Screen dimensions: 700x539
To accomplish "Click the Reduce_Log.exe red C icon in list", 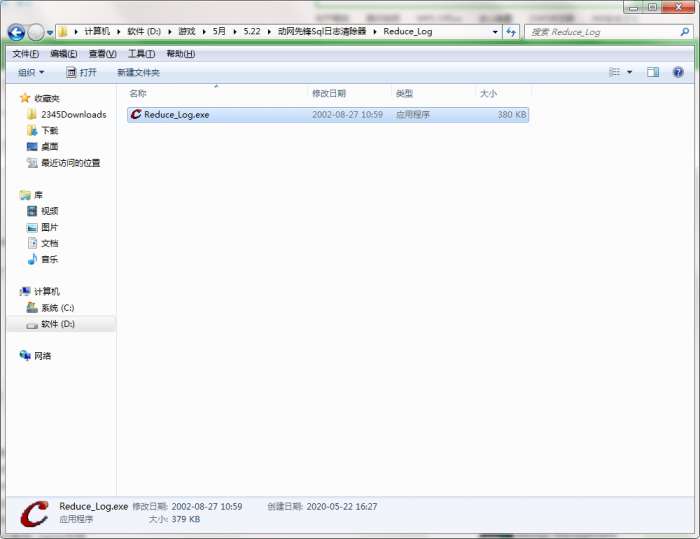I will [136, 115].
